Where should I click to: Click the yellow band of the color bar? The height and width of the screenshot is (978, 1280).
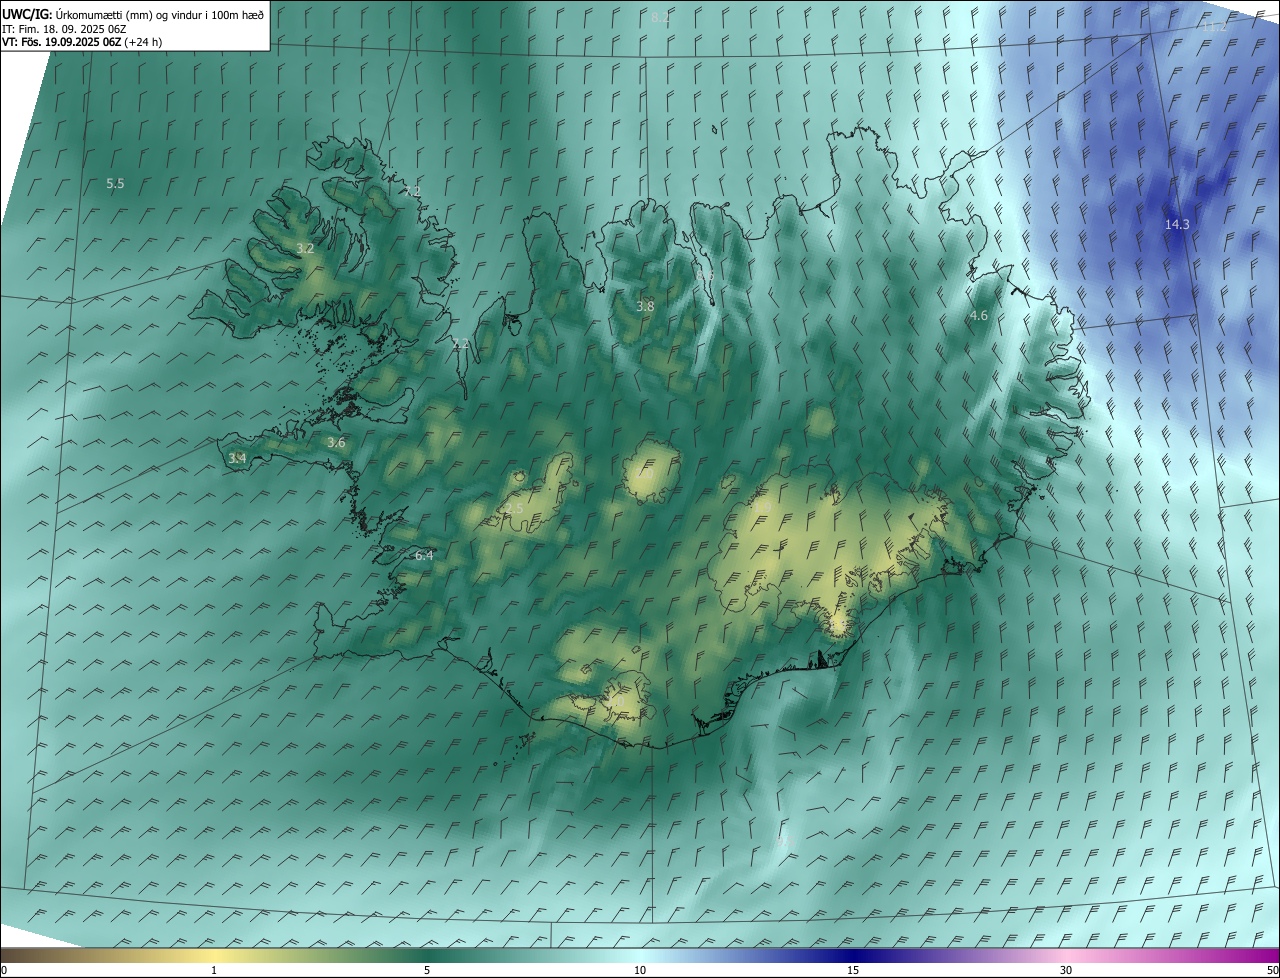pyautogui.click(x=214, y=956)
